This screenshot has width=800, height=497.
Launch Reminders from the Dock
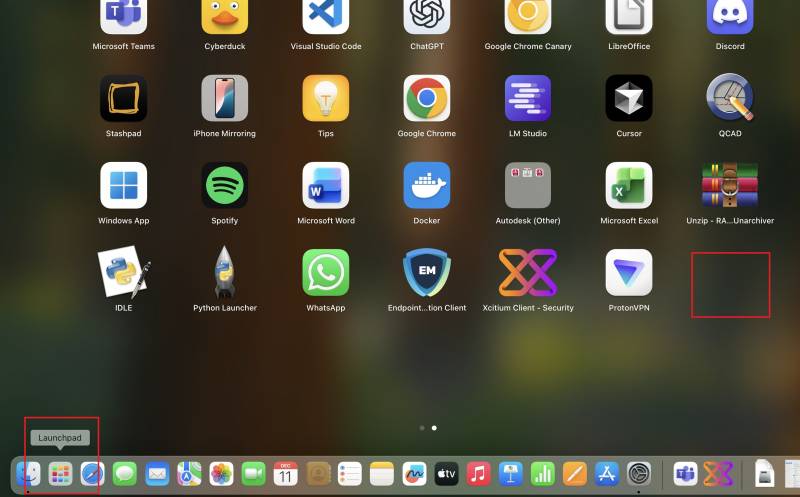pos(350,474)
